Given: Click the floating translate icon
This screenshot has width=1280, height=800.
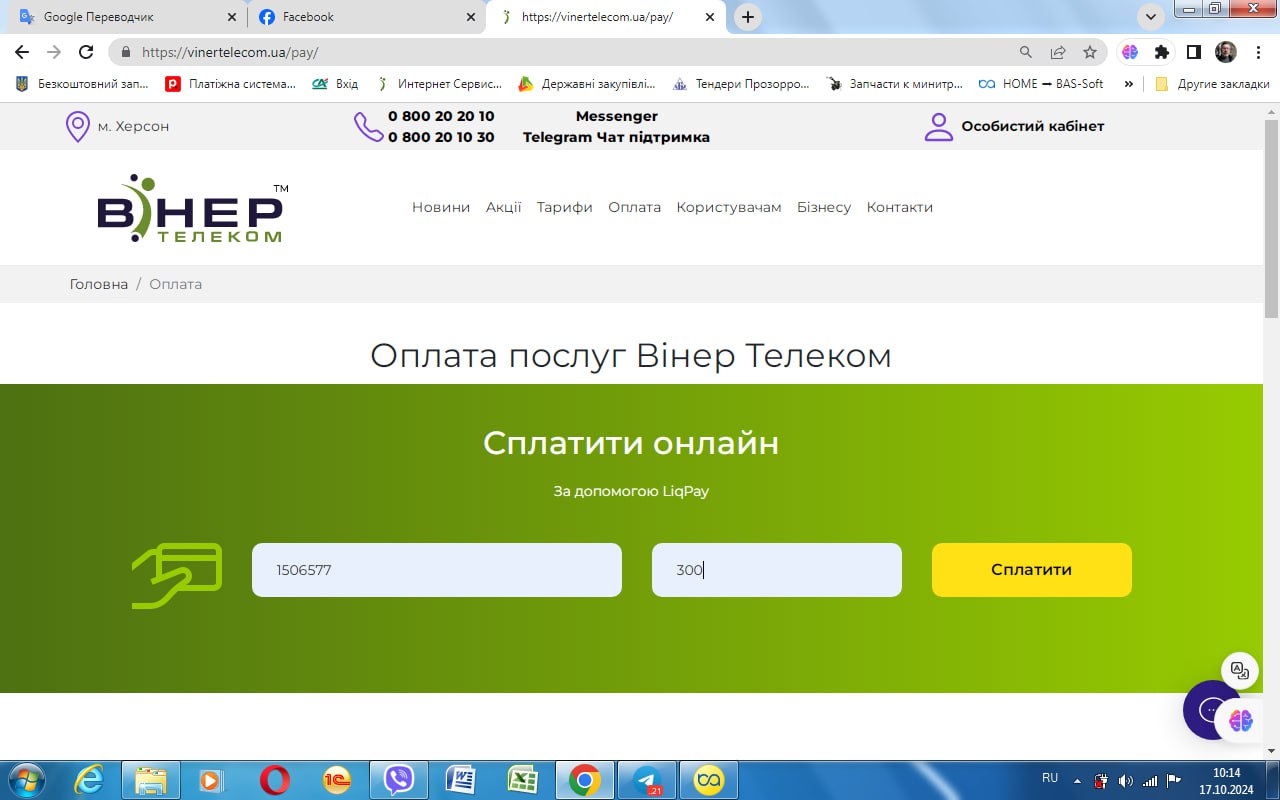Looking at the screenshot, I should pos(1240,671).
